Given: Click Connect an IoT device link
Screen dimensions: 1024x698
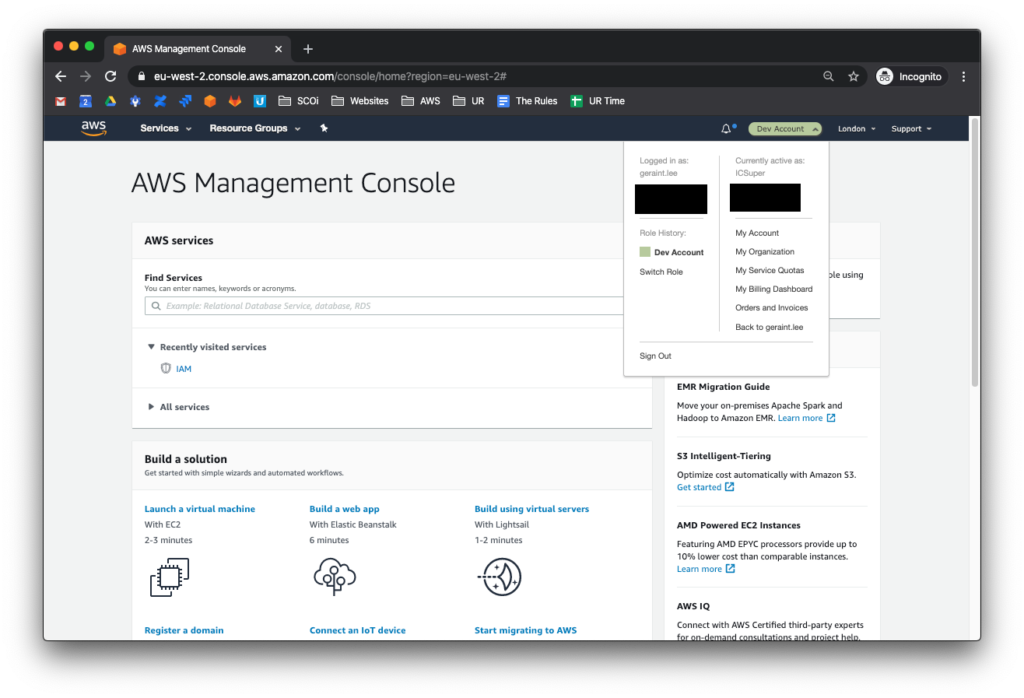Looking at the screenshot, I should coord(357,630).
